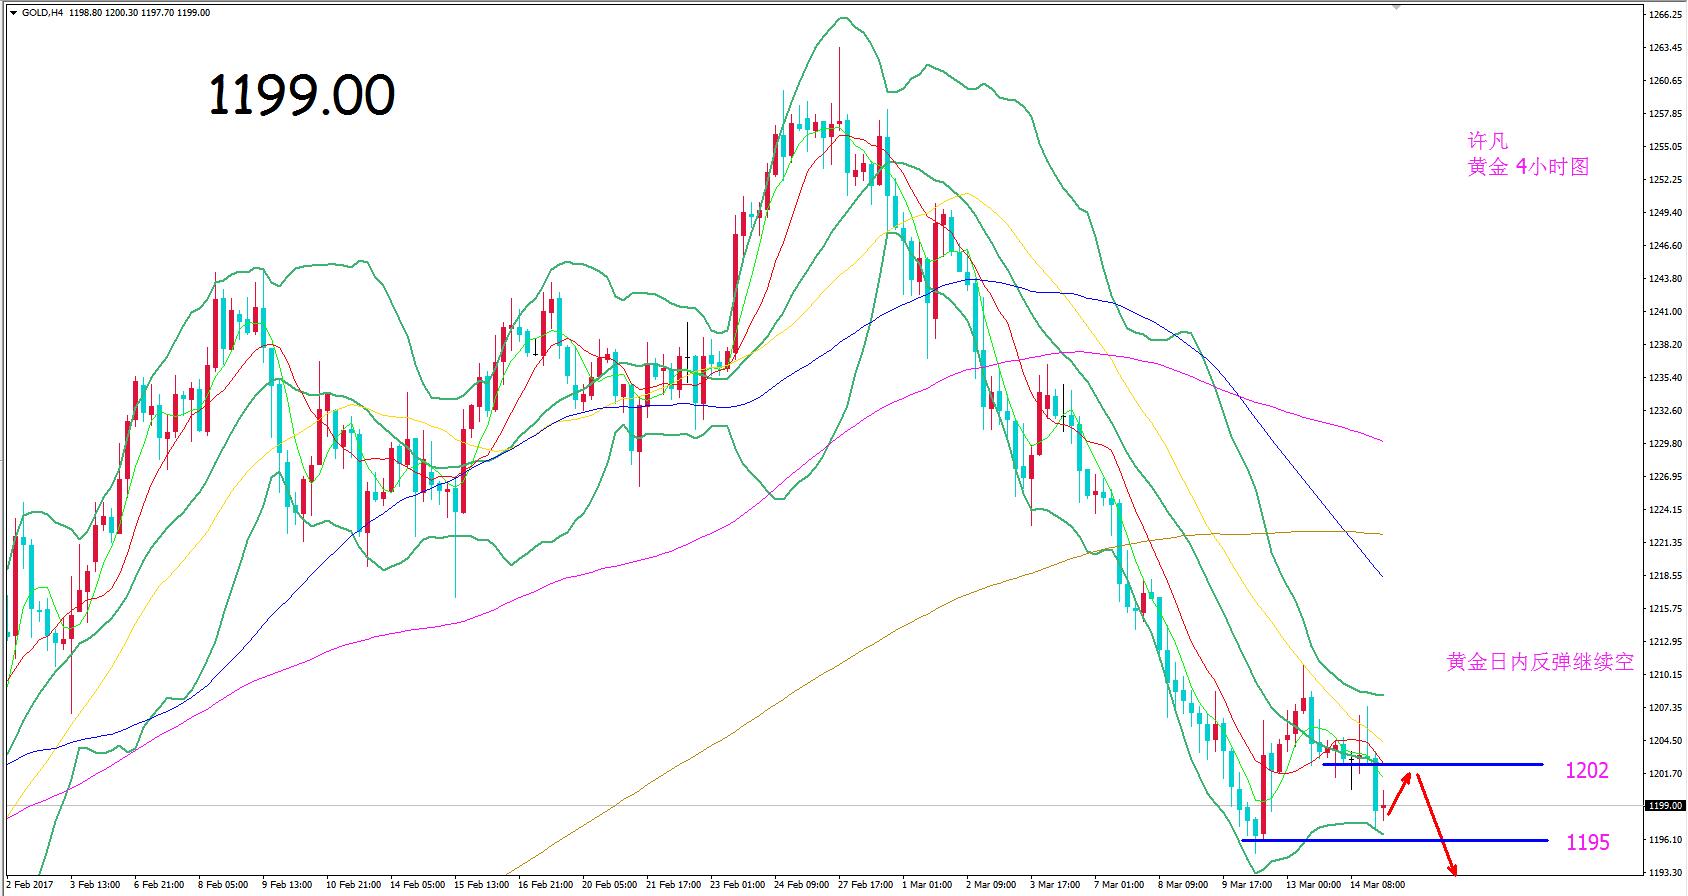Click the 1196.10 price axis label
Viewport: 1688px width, 896px height.
pyautogui.click(x=1666, y=840)
